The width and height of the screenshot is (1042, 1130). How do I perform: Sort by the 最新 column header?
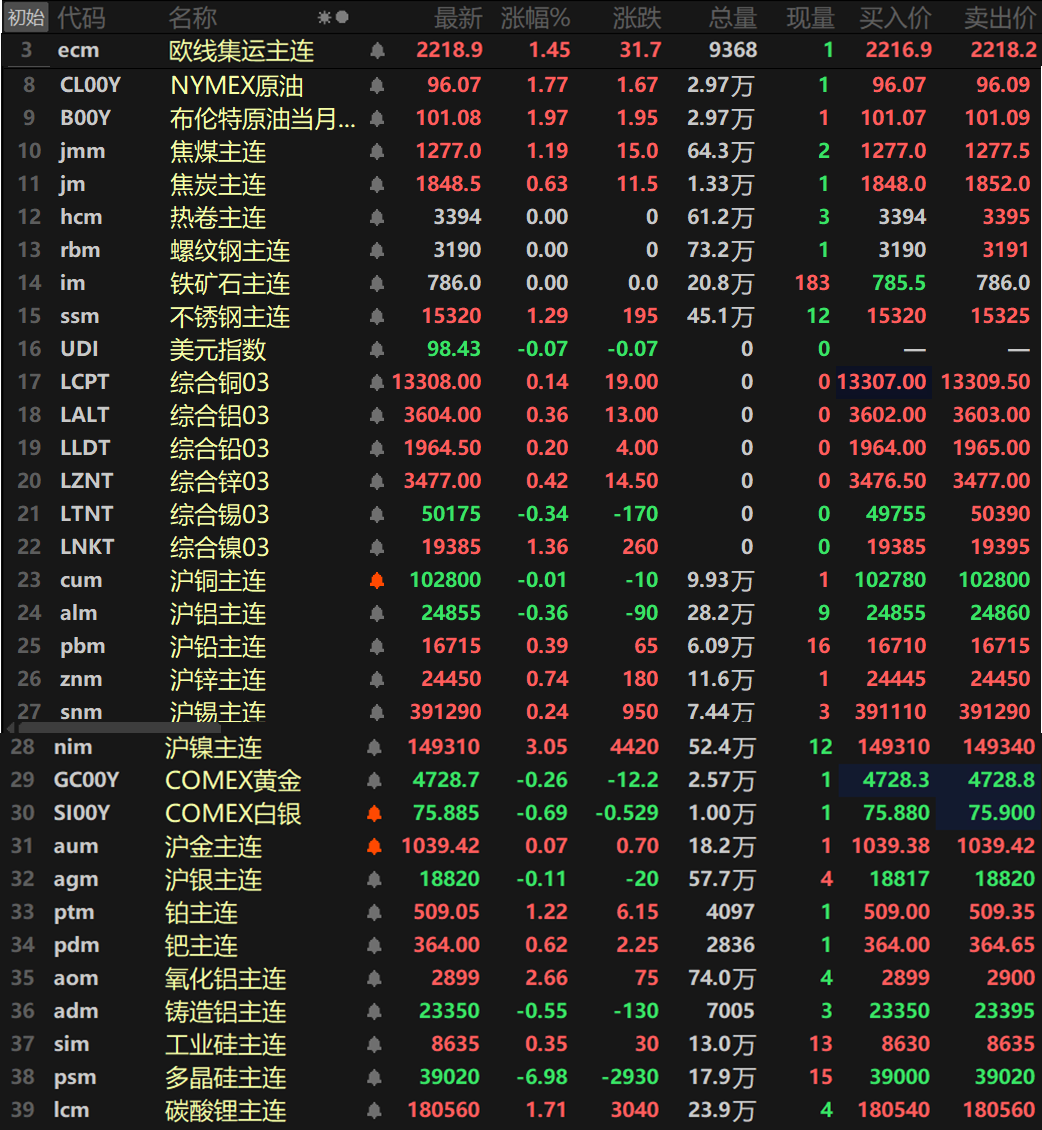tap(458, 17)
